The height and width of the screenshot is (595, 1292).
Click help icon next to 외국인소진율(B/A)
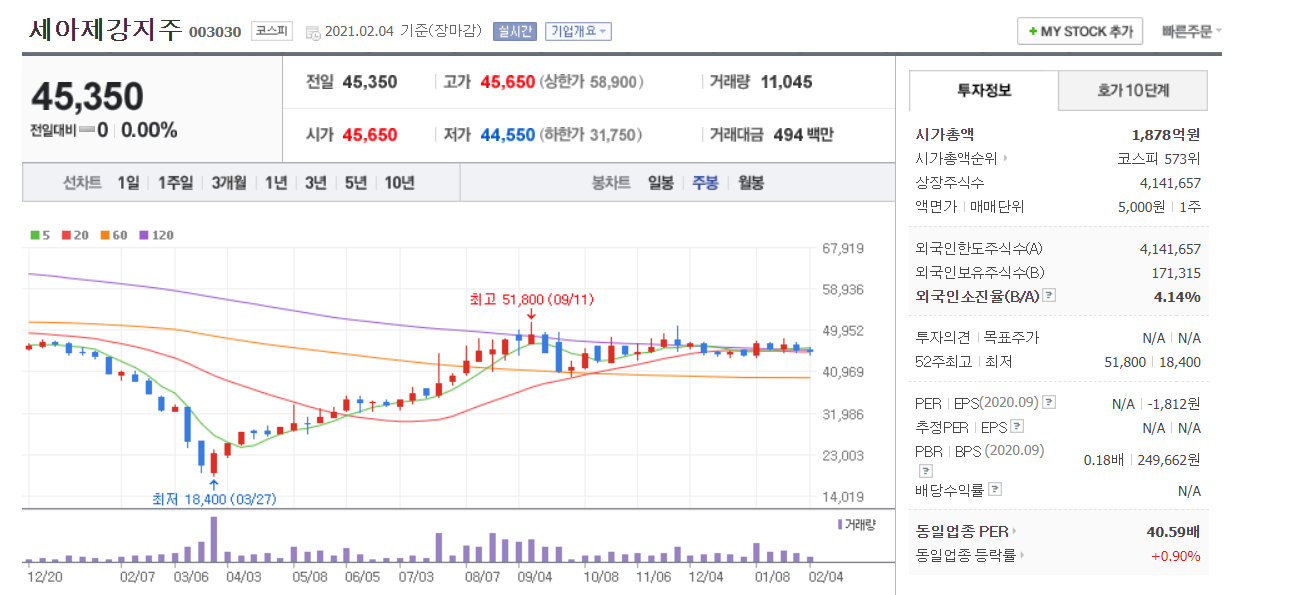(1050, 296)
